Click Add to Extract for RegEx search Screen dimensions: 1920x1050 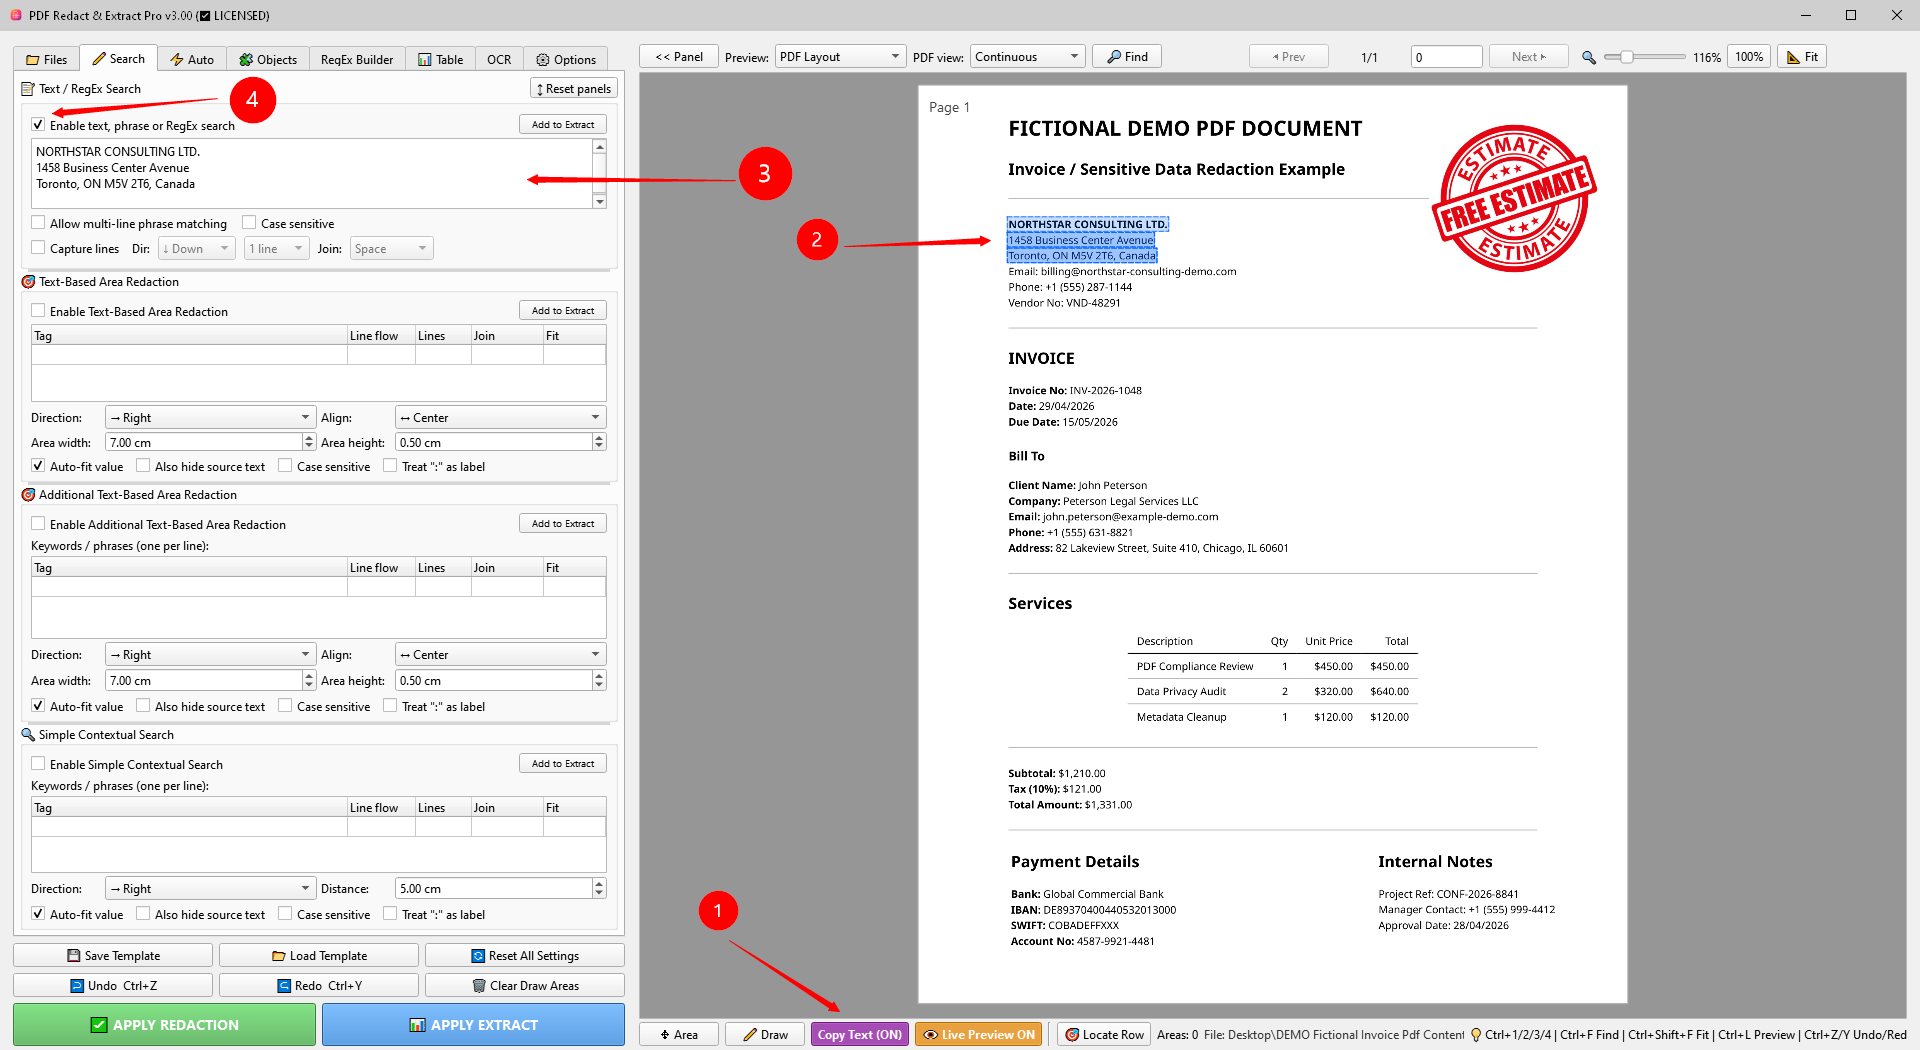click(x=563, y=125)
